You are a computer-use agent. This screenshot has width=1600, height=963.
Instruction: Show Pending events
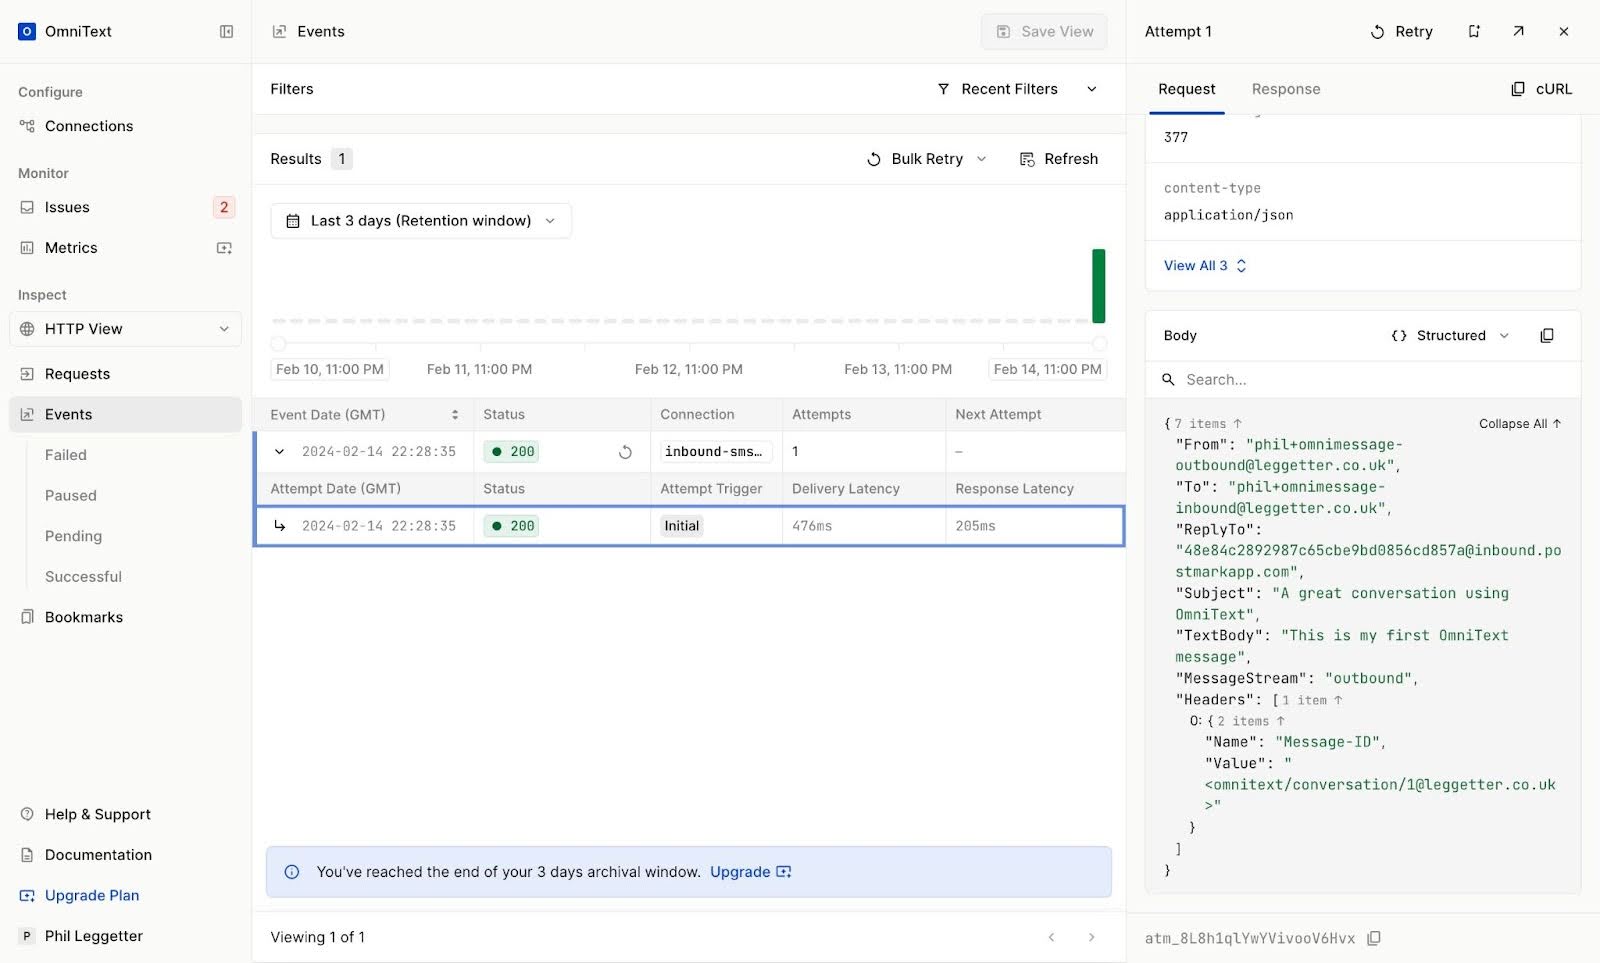coord(73,536)
